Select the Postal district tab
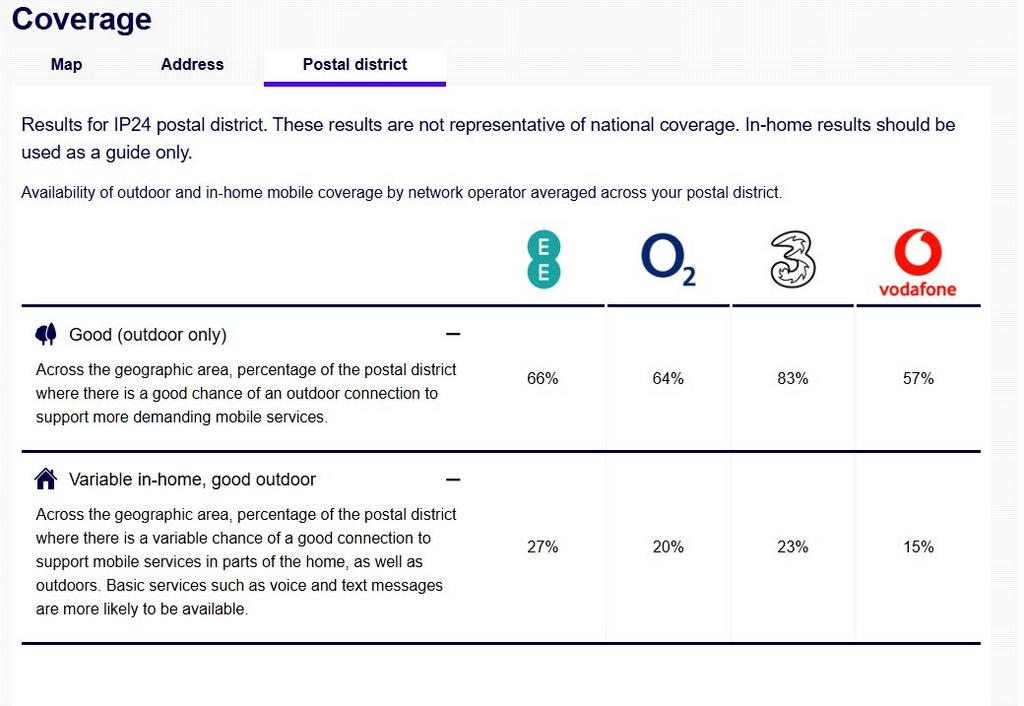Viewport: 1024px width, 706px height. [x=355, y=65]
